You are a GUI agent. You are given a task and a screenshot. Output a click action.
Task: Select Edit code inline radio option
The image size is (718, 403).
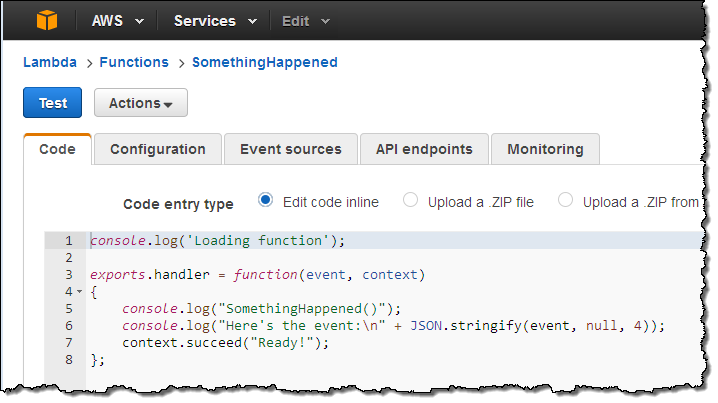click(266, 201)
